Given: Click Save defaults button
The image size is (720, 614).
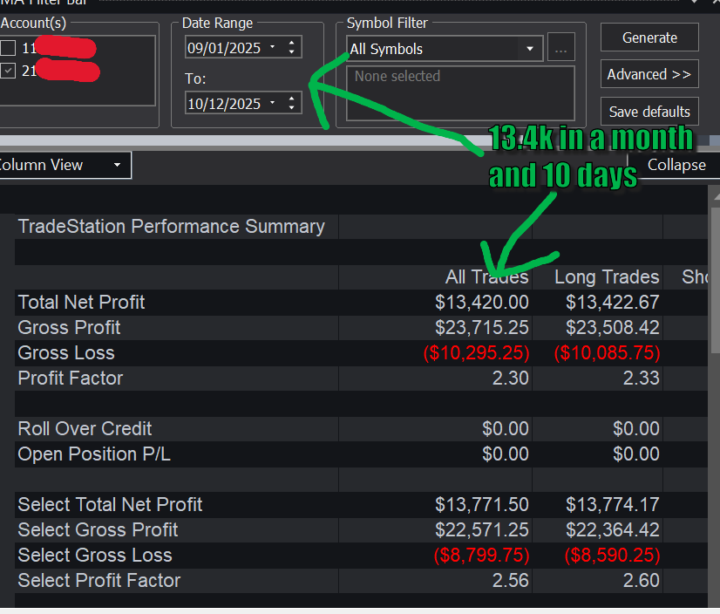Looking at the screenshot, I should (x=649, y=112).
